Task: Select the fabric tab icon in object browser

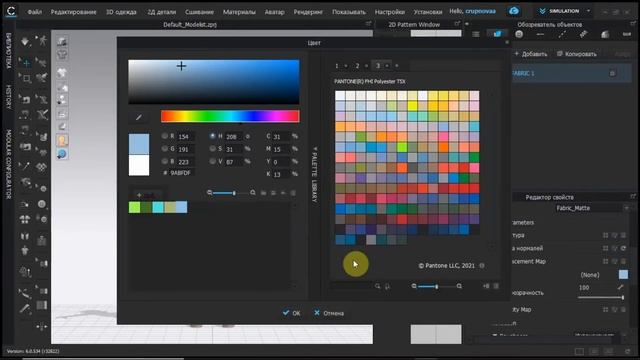Action: click(497, 34)
